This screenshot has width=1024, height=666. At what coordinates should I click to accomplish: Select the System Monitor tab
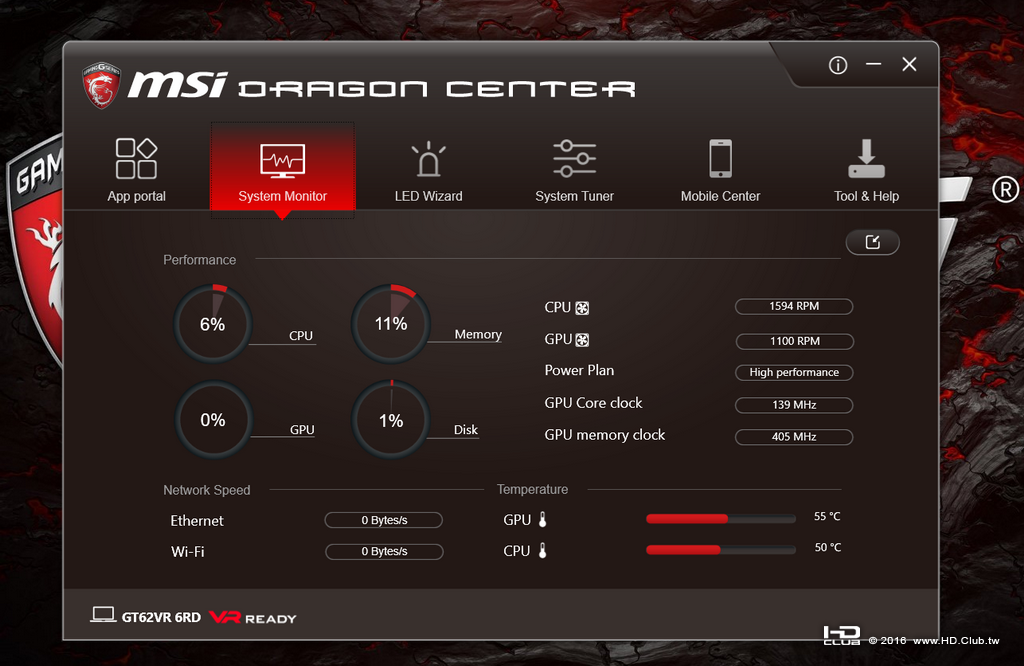[x=282, y=167]
